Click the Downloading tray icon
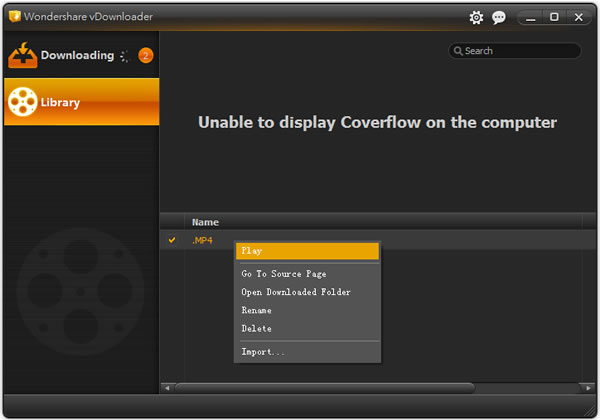Viewport: 600px width, 420px height. click(x=23, y=55)
